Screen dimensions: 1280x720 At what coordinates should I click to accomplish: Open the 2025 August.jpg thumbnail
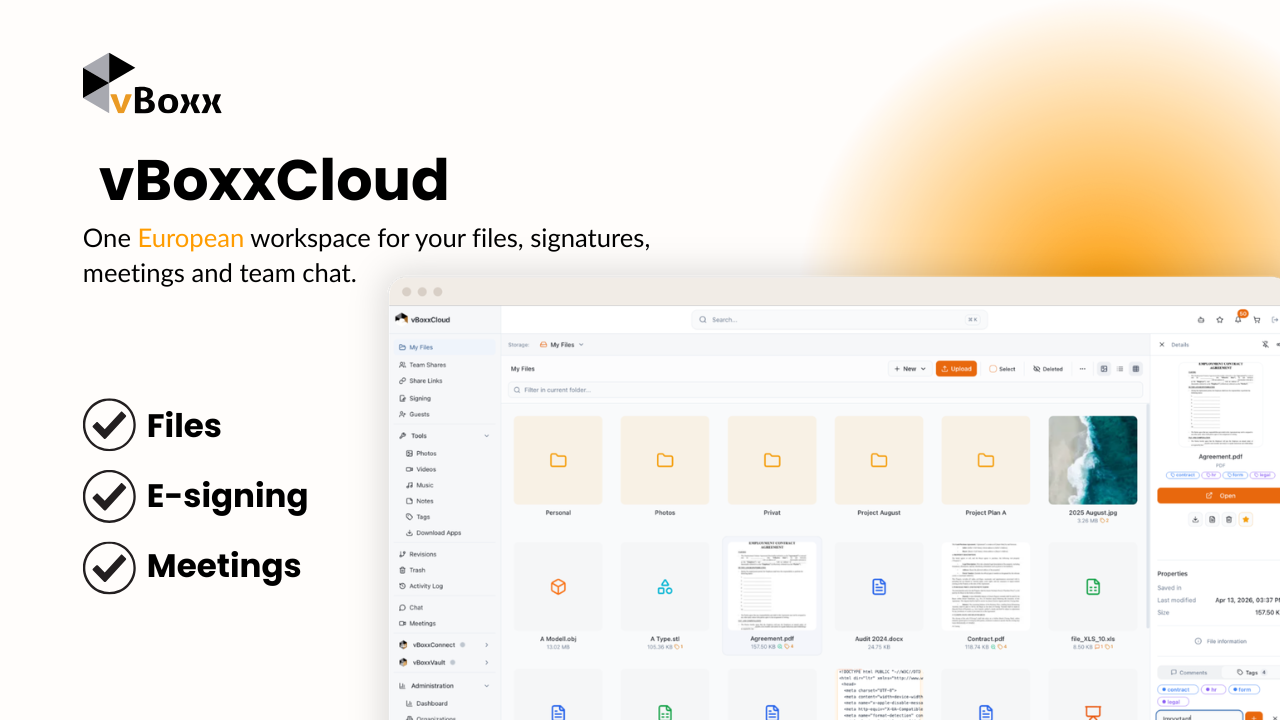click(x=1093, y=460)
